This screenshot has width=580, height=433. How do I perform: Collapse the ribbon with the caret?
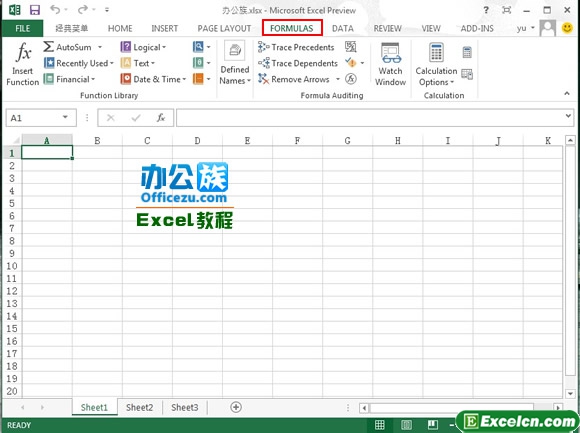[x=567, y=94]
